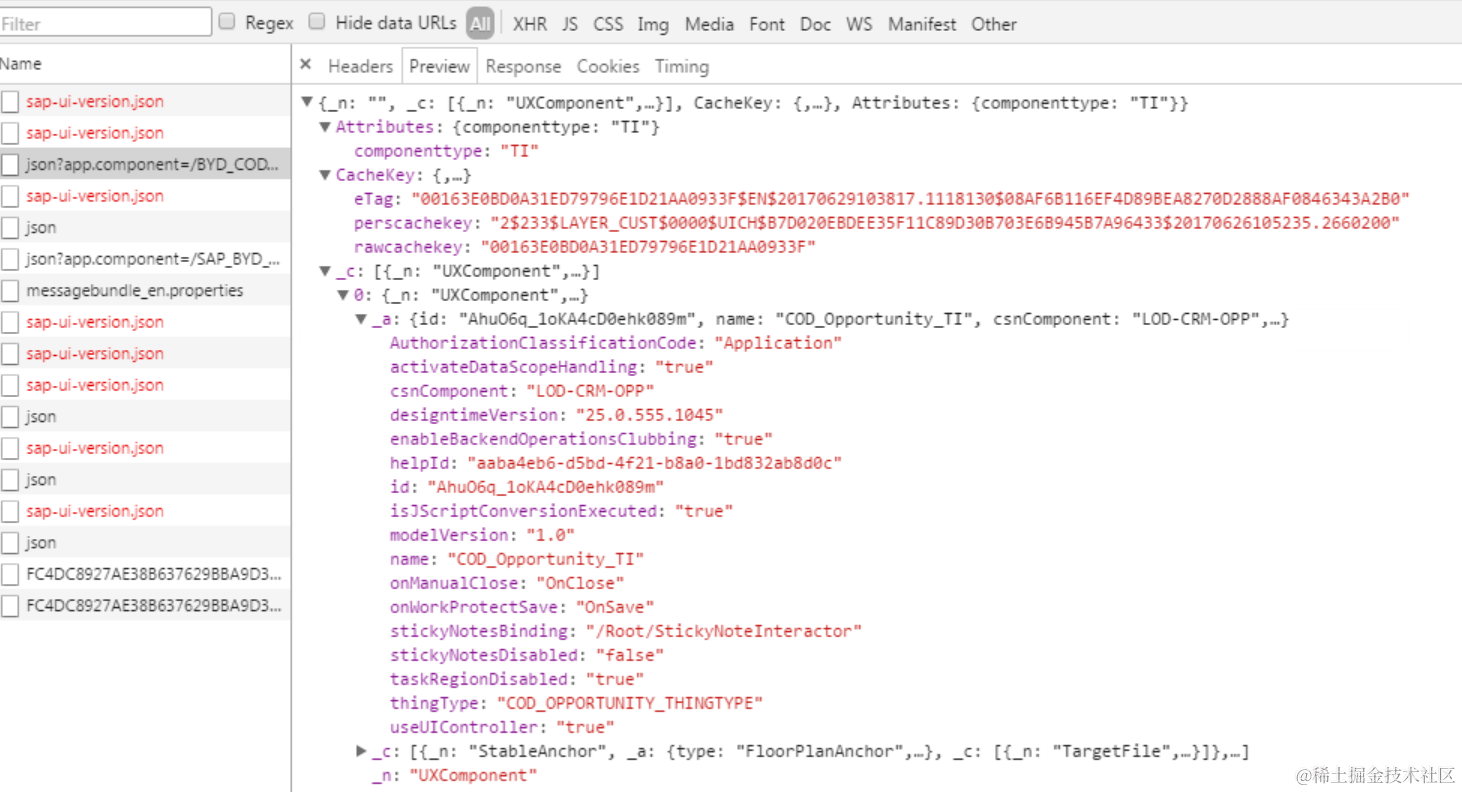Click the isJScriptConversionExecuted property
Screen dimensions: 1462x792
[x=561, y=510]
